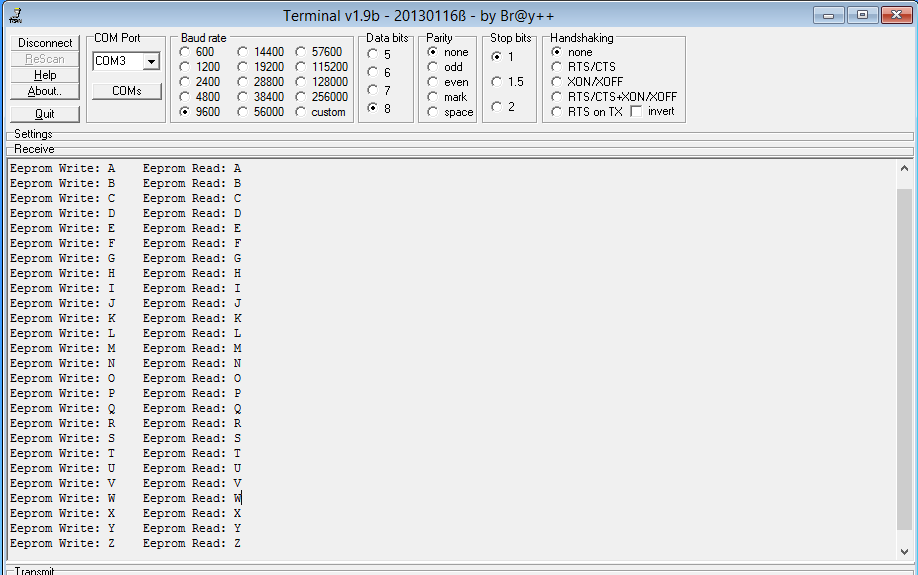Click the 'Eeprom Read: M' text
The height and width of the screenshot is (575, 918).
pyautogui.click(x=192, y=348)
